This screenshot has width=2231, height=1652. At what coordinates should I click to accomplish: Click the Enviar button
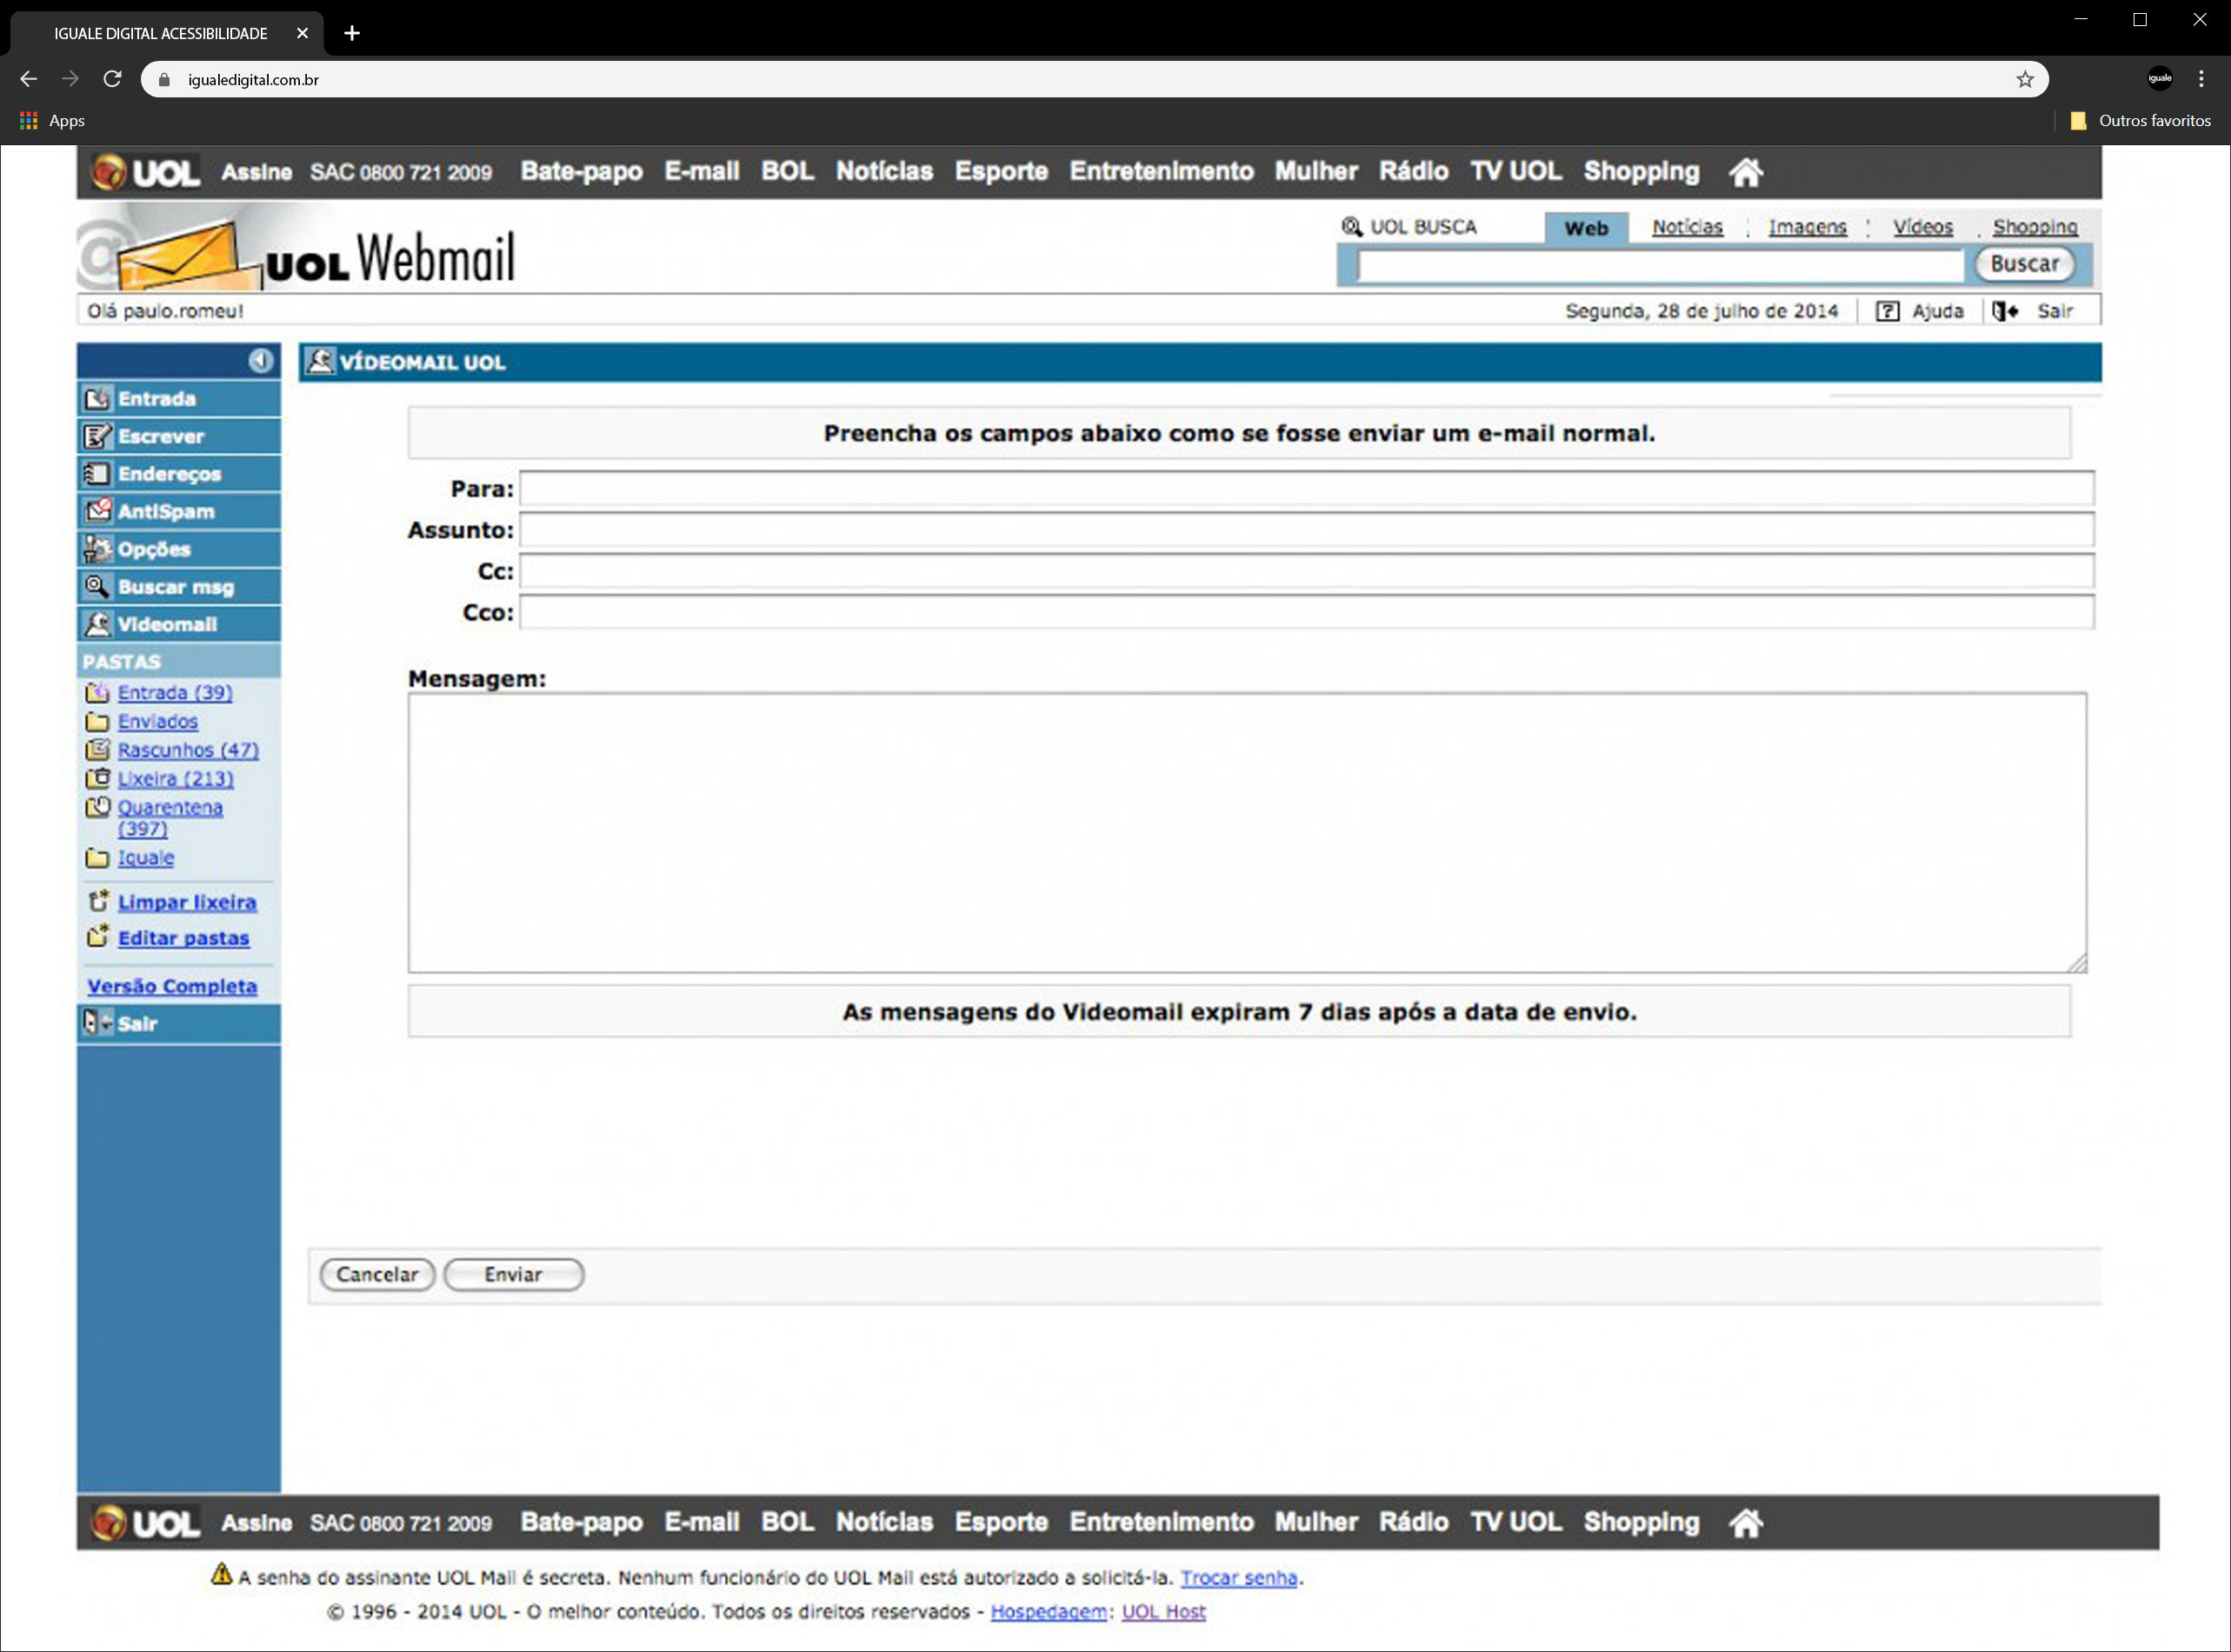point(513,1274)
